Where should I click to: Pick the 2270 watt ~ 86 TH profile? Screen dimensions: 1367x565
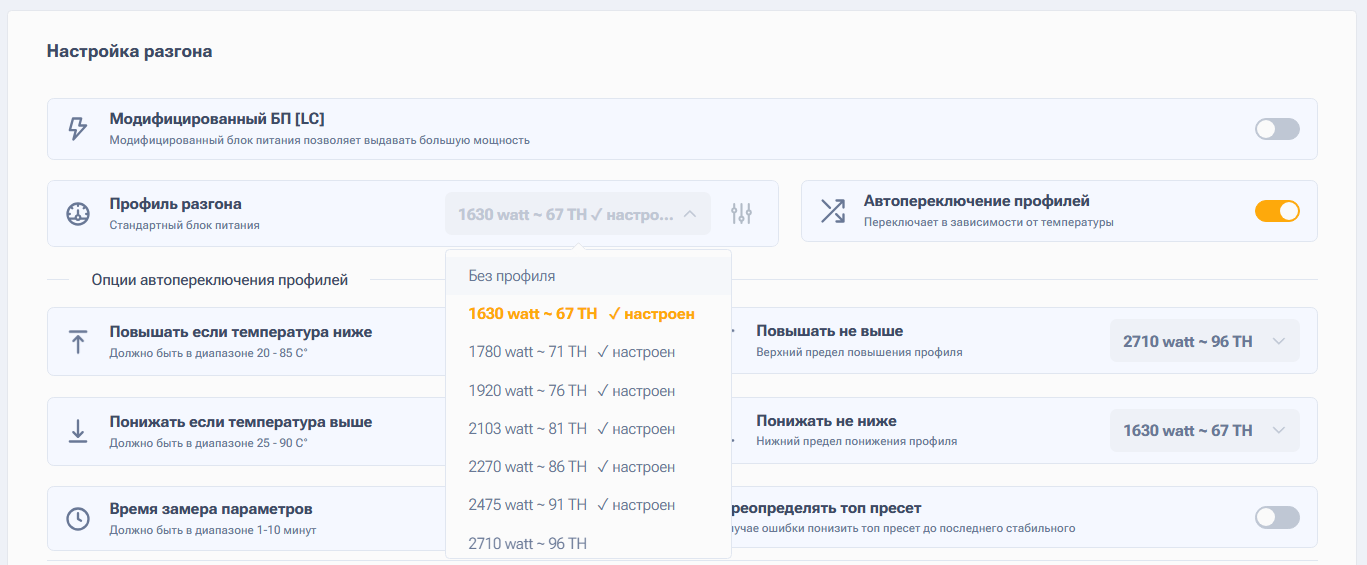coord(571,467)
